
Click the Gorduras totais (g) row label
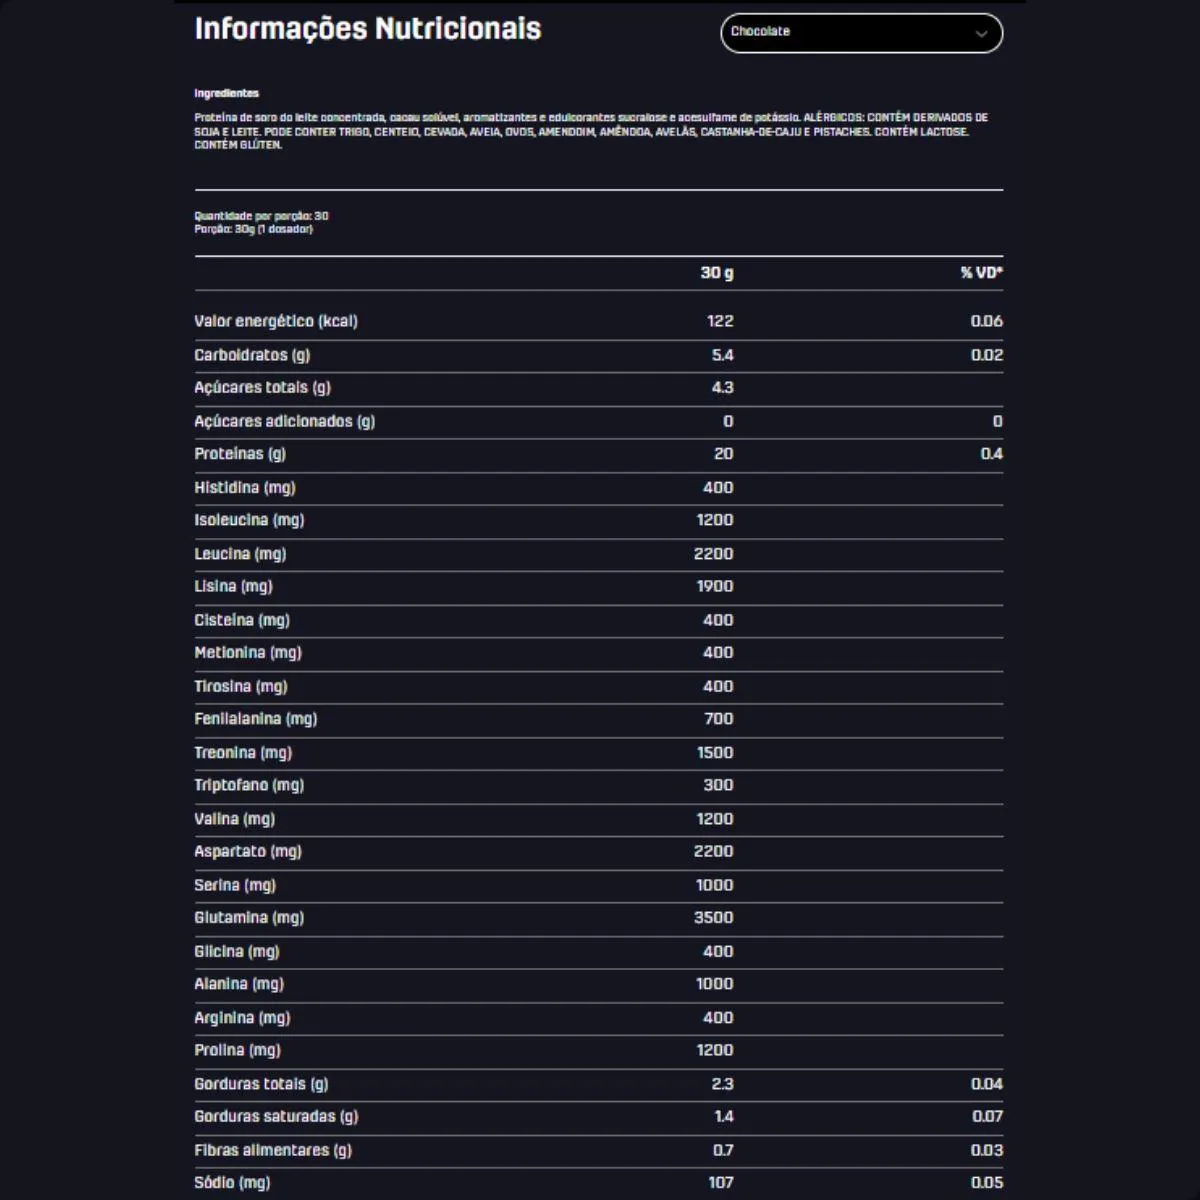click(261, 1084)
